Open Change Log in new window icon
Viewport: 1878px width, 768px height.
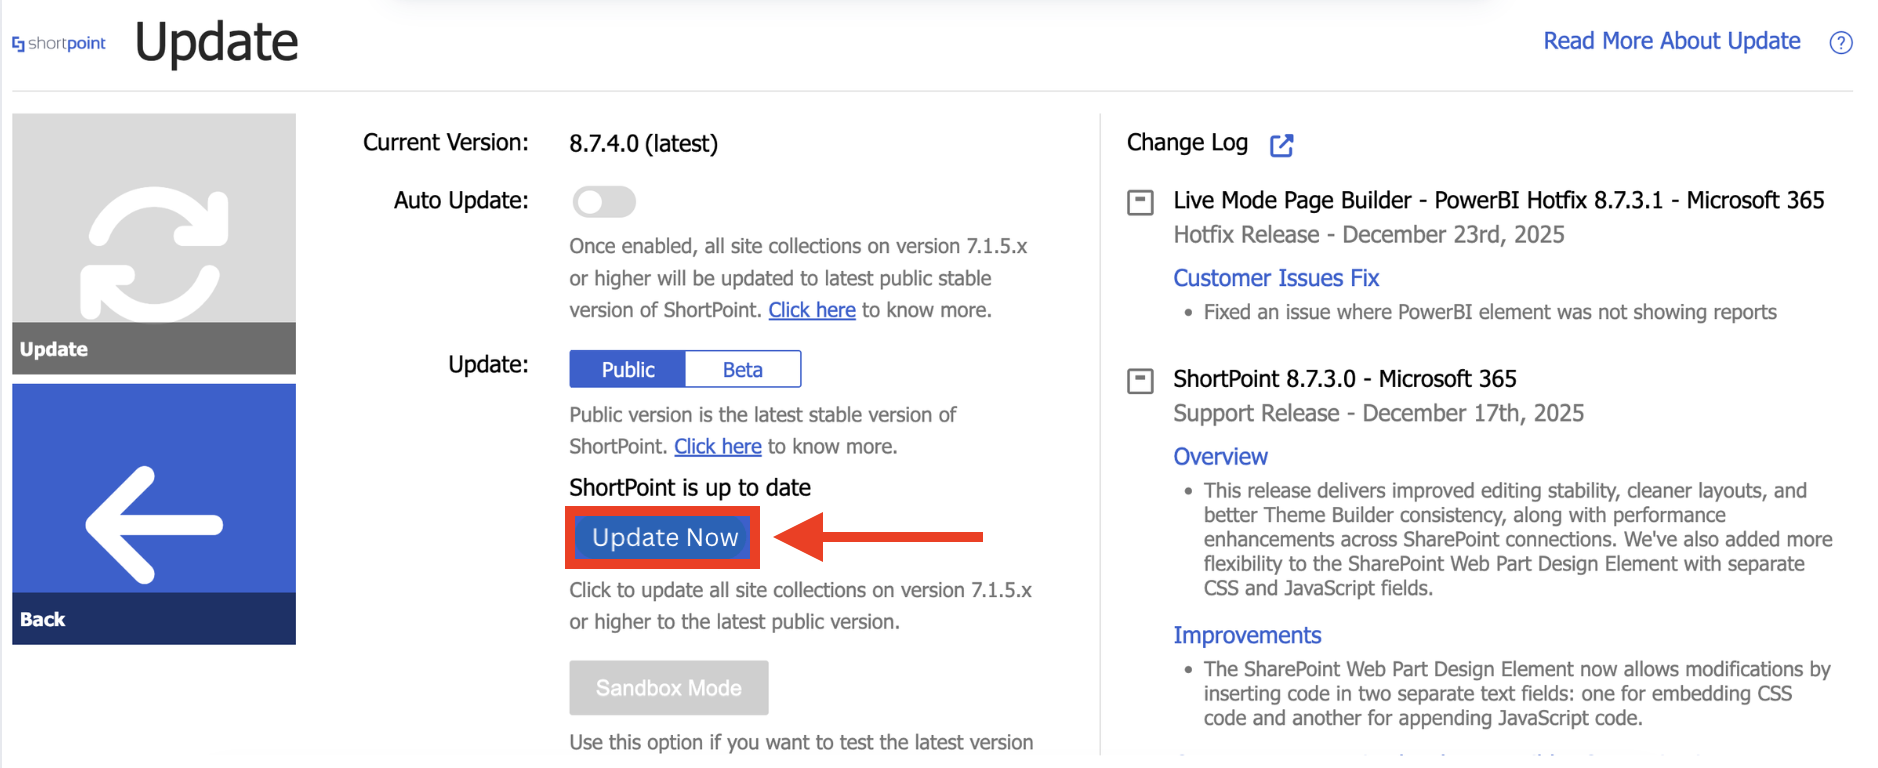[x=1281, y=145]
